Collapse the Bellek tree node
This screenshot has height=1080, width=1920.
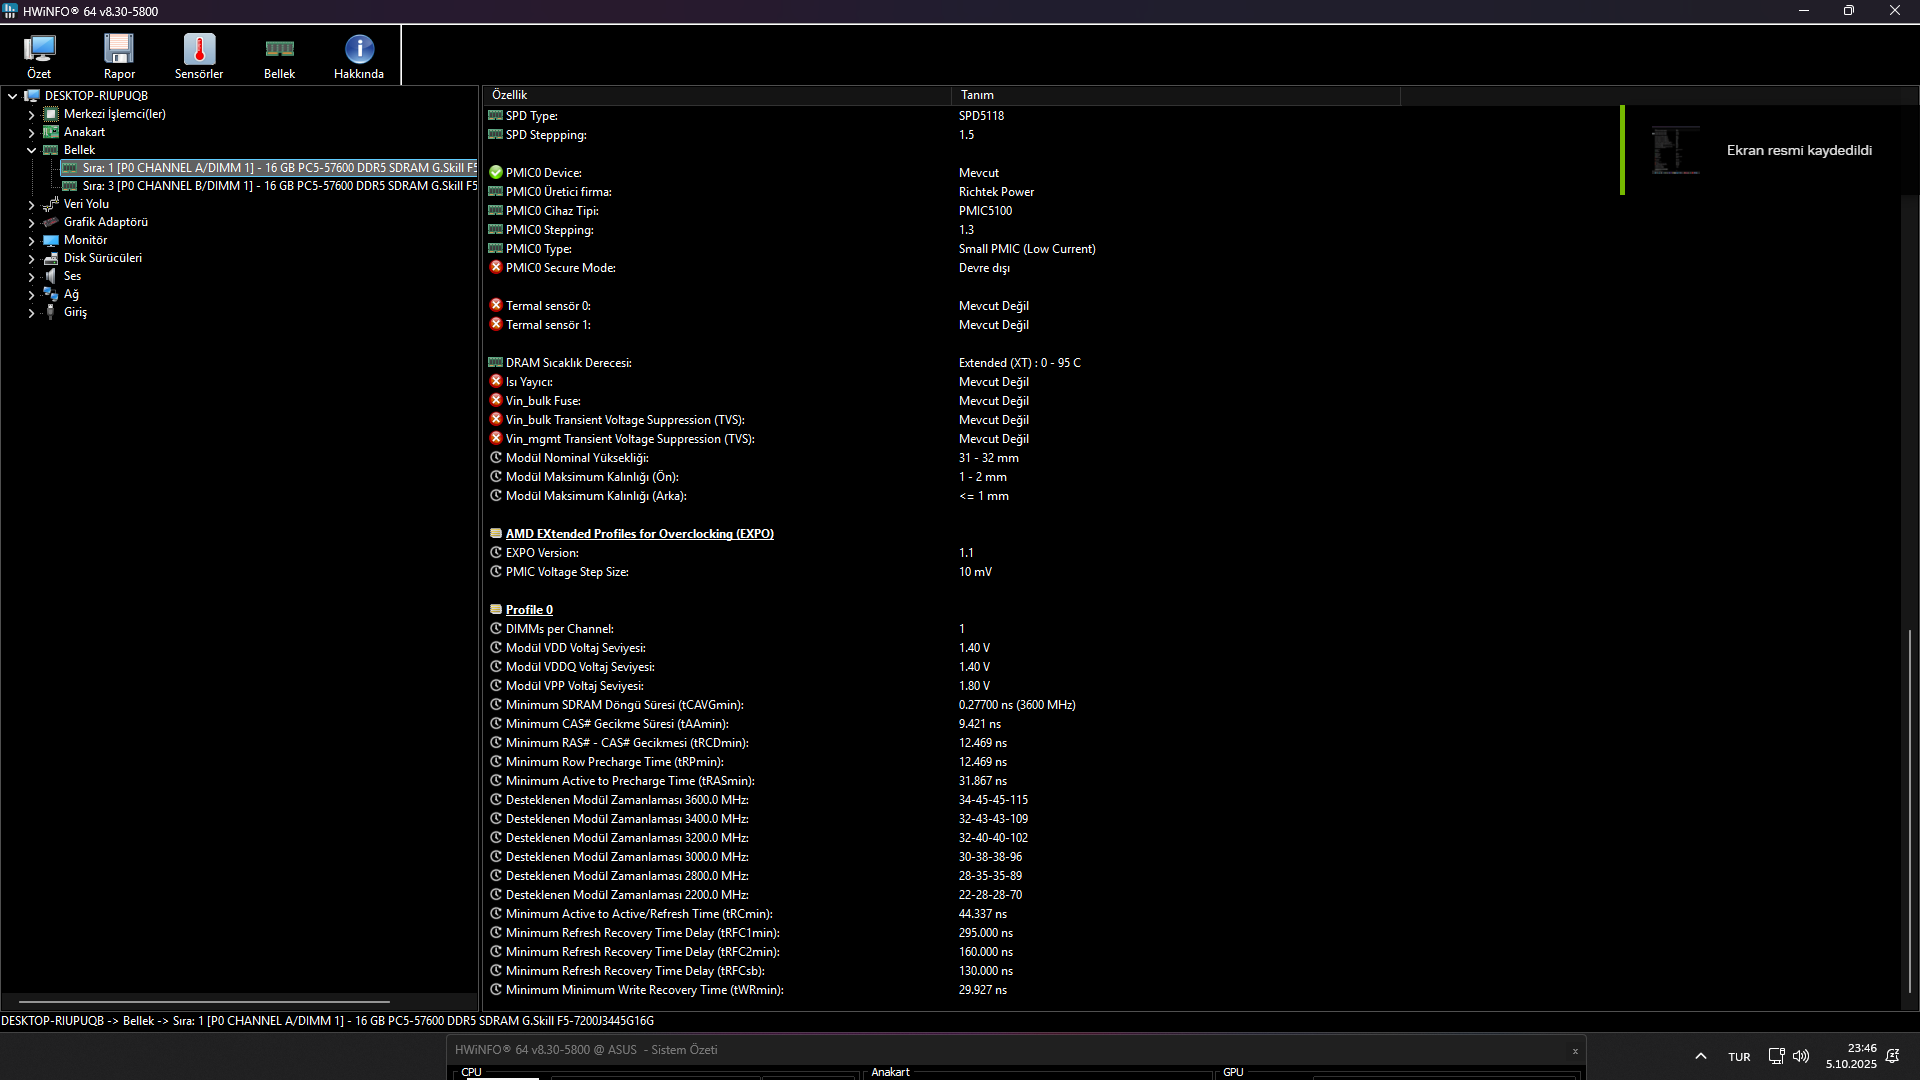click(32, 150)
